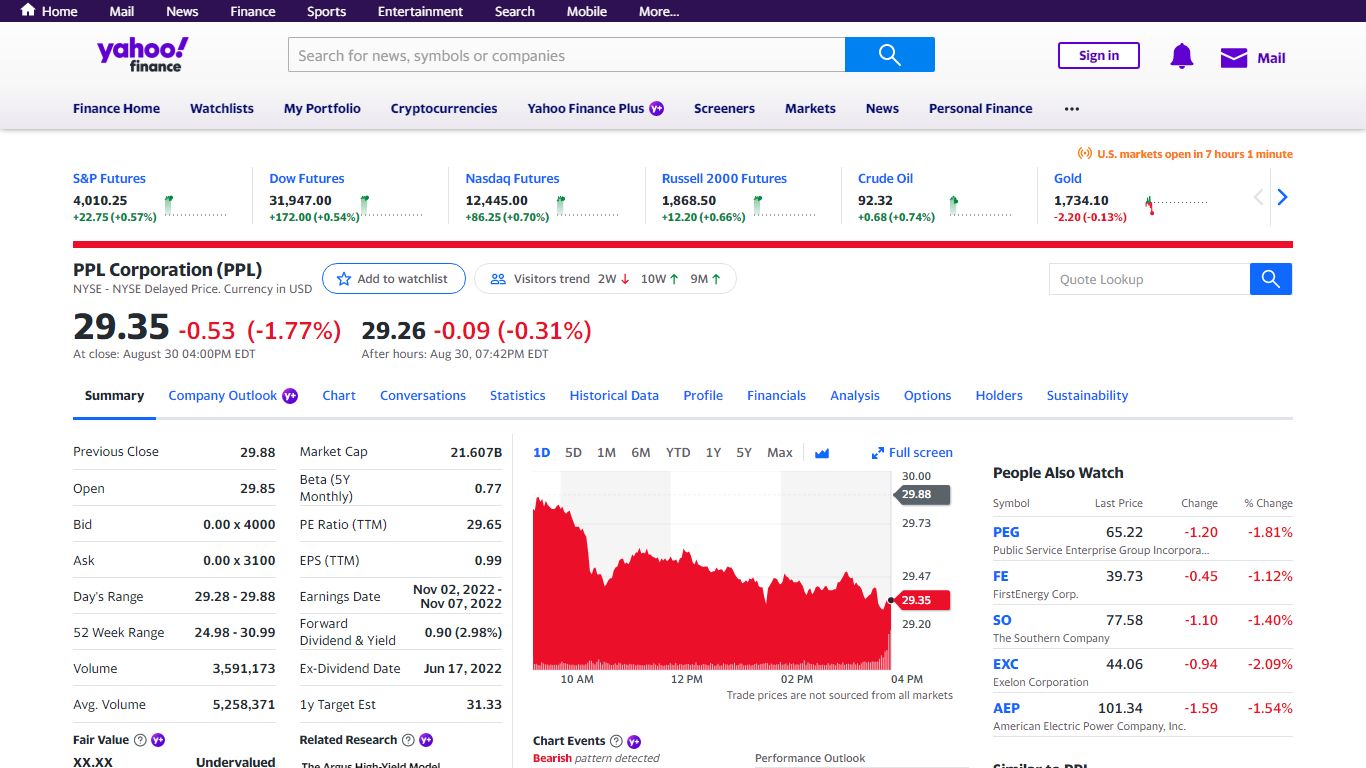Open the EXC symbol link
This screenshot has width=1366, height=768.
pyautogui.click(x=1006, y=664)
